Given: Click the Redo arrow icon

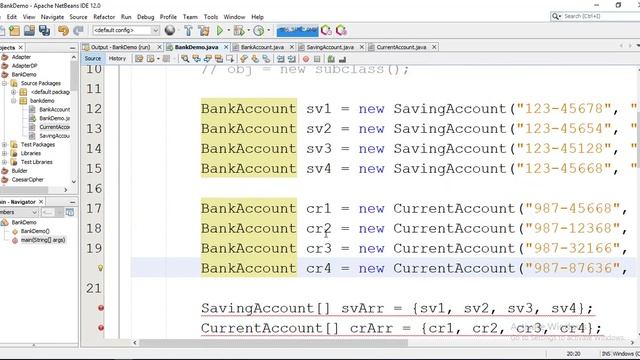Looking at the screenshot, I should point(78,31).
